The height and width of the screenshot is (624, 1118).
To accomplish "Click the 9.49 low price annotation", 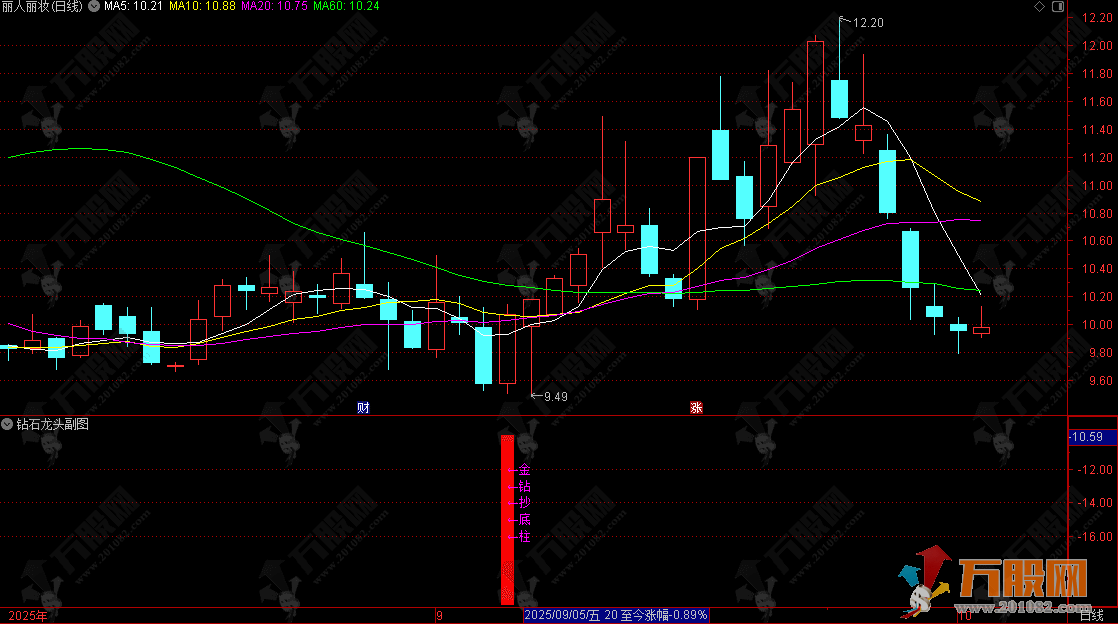I will click(x=555, y=396).
